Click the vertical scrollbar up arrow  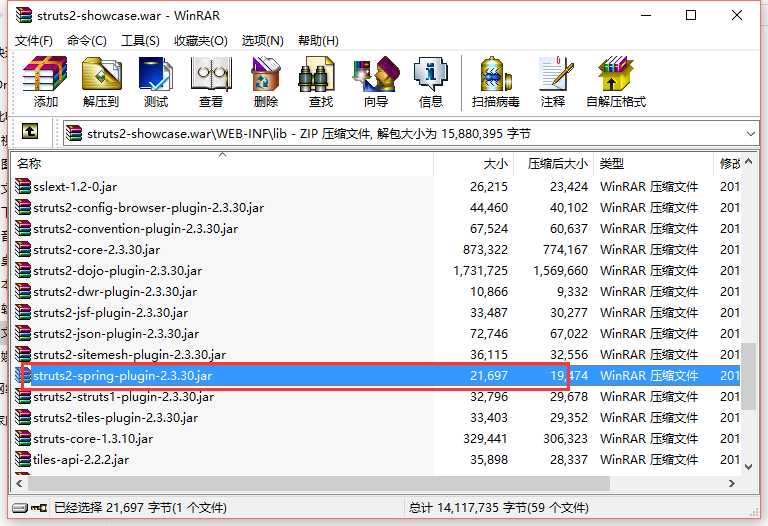click(x=748, y=162)
